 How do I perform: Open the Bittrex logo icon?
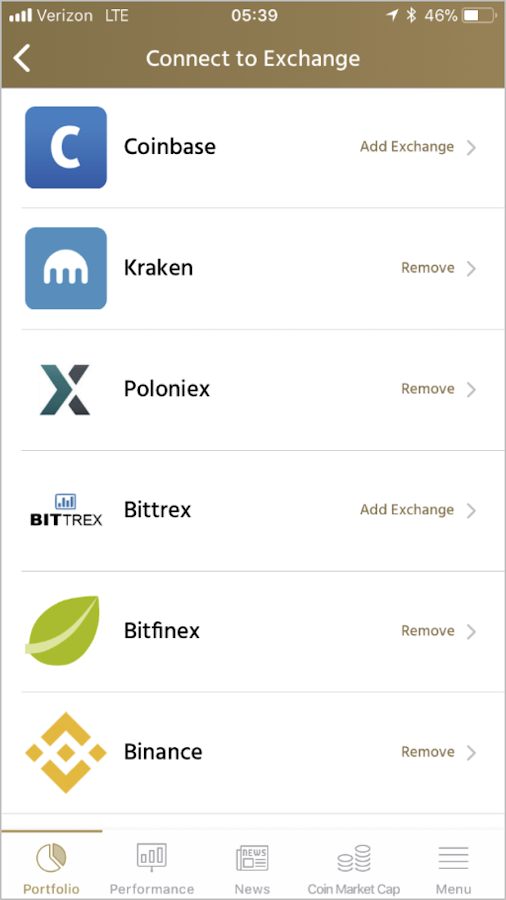pyautogui.click(x=66, y=510)
